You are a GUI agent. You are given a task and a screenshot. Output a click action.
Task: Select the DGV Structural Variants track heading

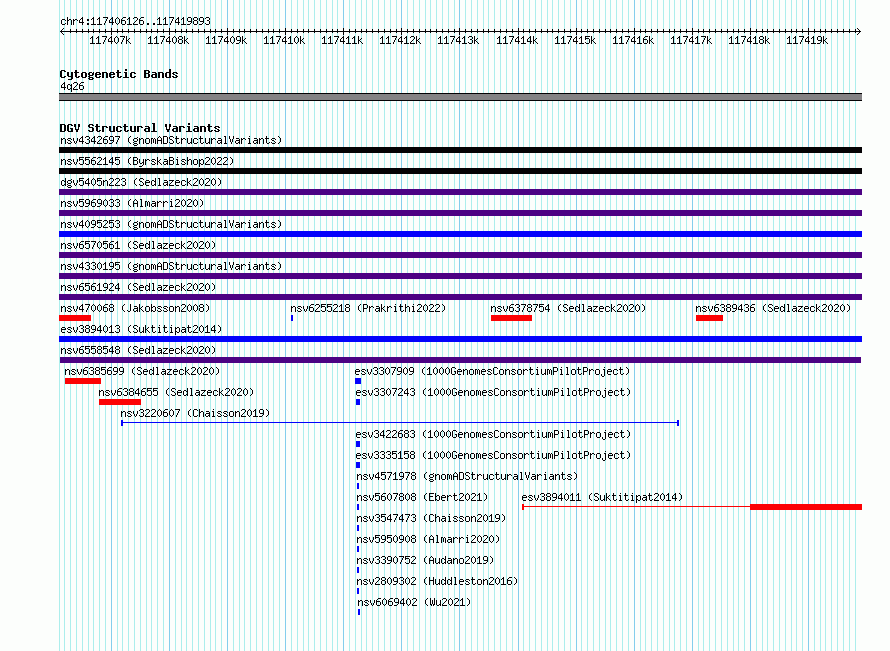pos(140,128)
